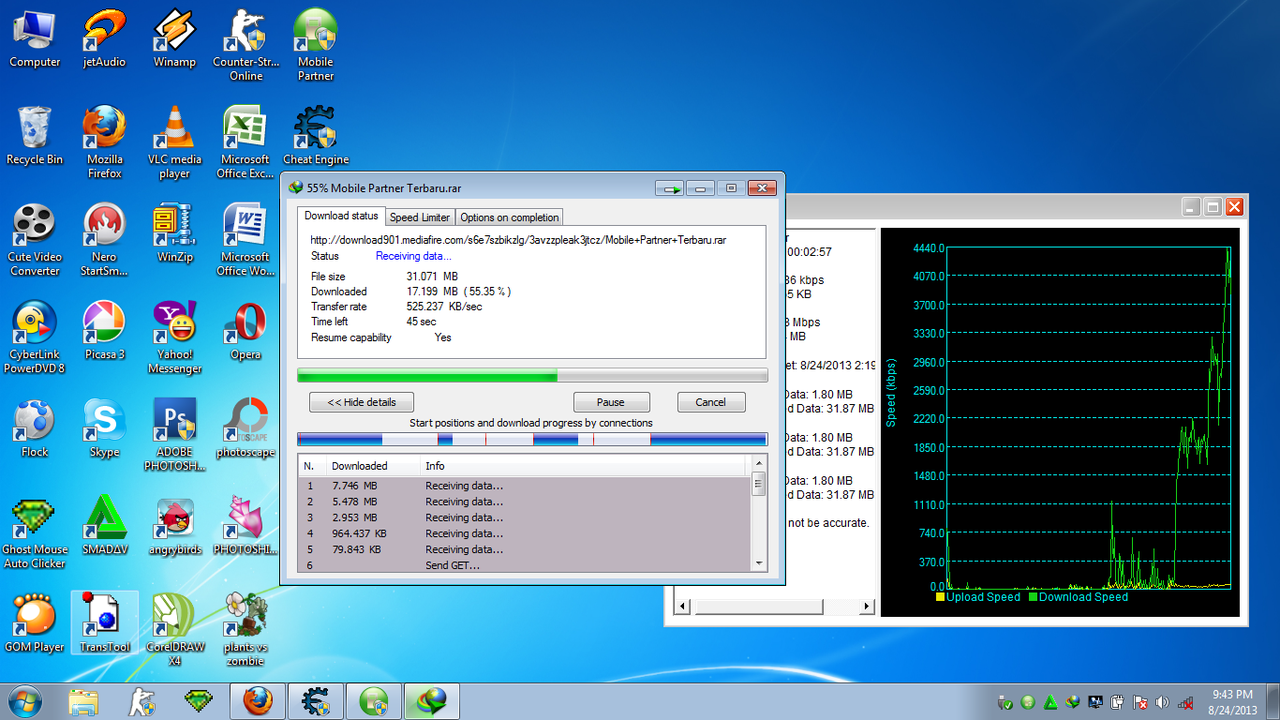Open Mobile Partner from the taskbar
Image resolution: width=1280 pixels, height=720 pixels.
pos(373,702)
